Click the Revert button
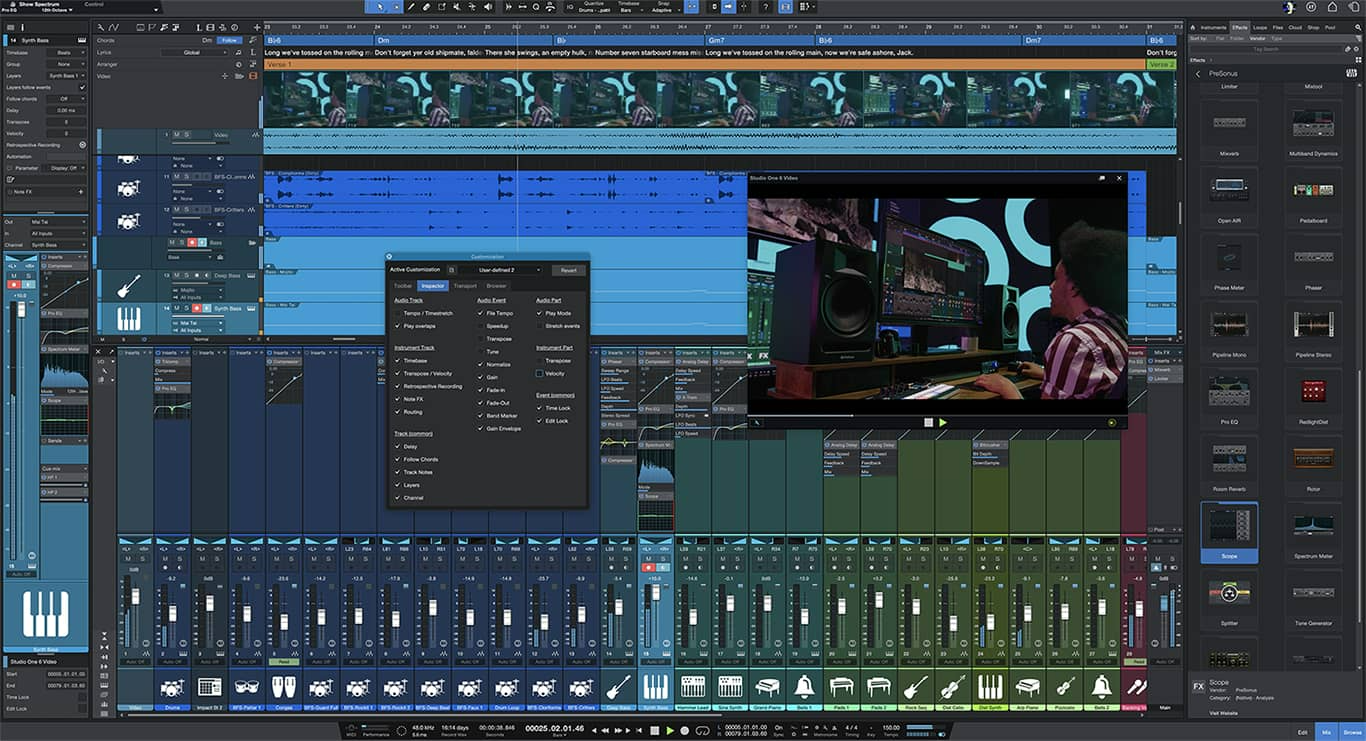The image size is (1366, 741). [568, 270]
